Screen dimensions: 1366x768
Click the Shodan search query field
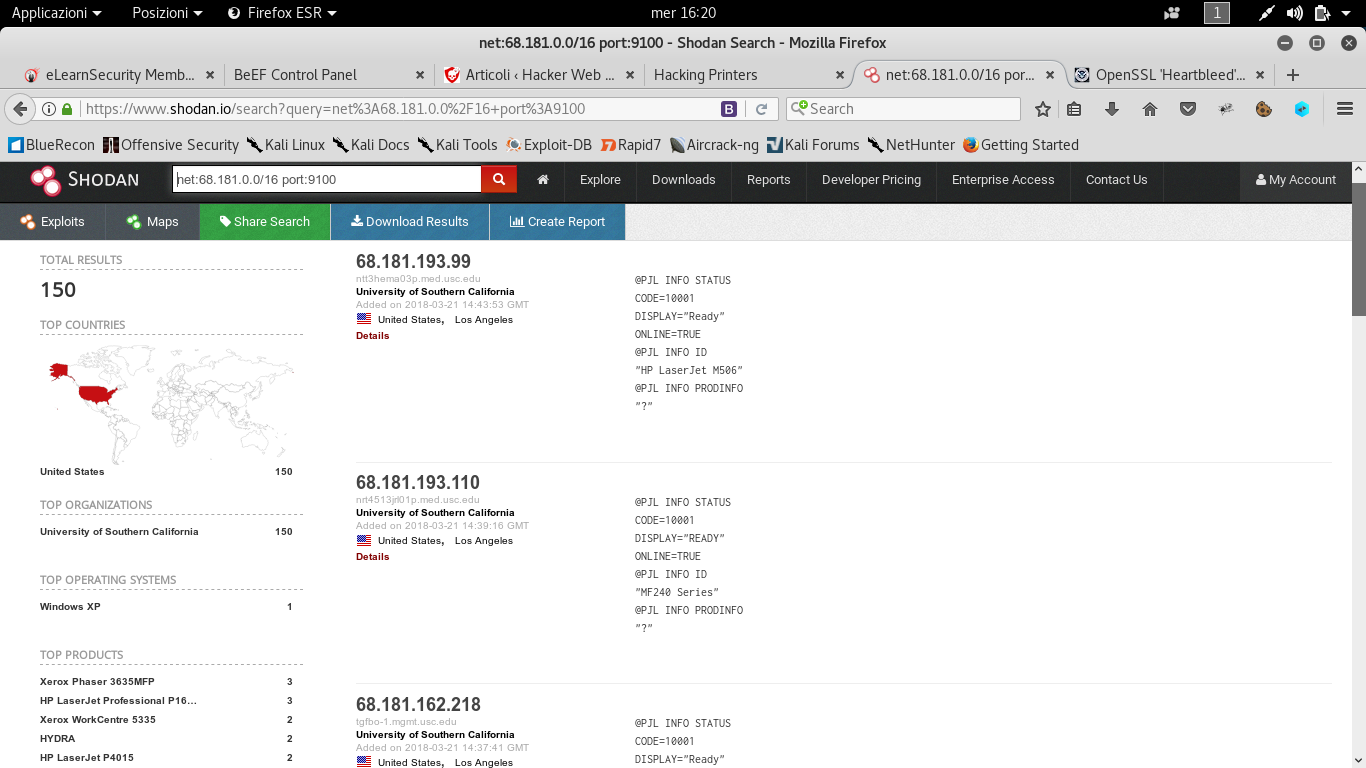(327, 180)
